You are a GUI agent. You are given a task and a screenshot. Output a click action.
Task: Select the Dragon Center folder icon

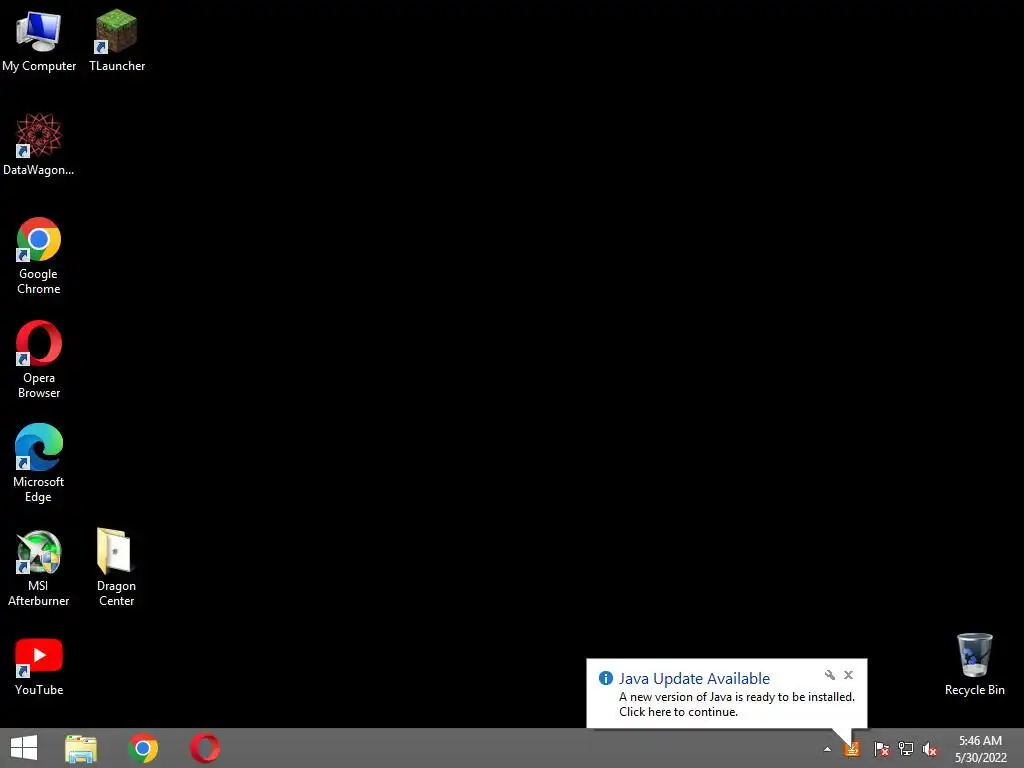(x=116, y=568)
